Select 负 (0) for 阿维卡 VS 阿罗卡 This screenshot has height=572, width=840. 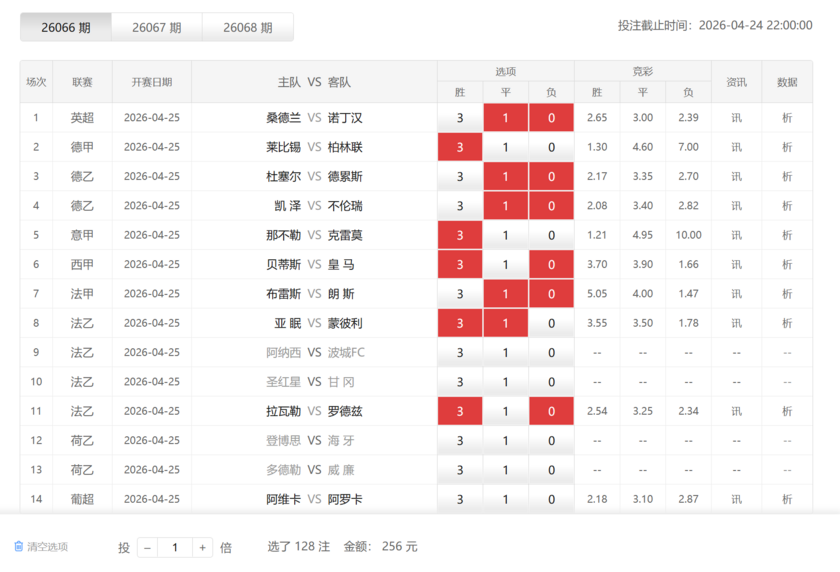pos(551,499)
